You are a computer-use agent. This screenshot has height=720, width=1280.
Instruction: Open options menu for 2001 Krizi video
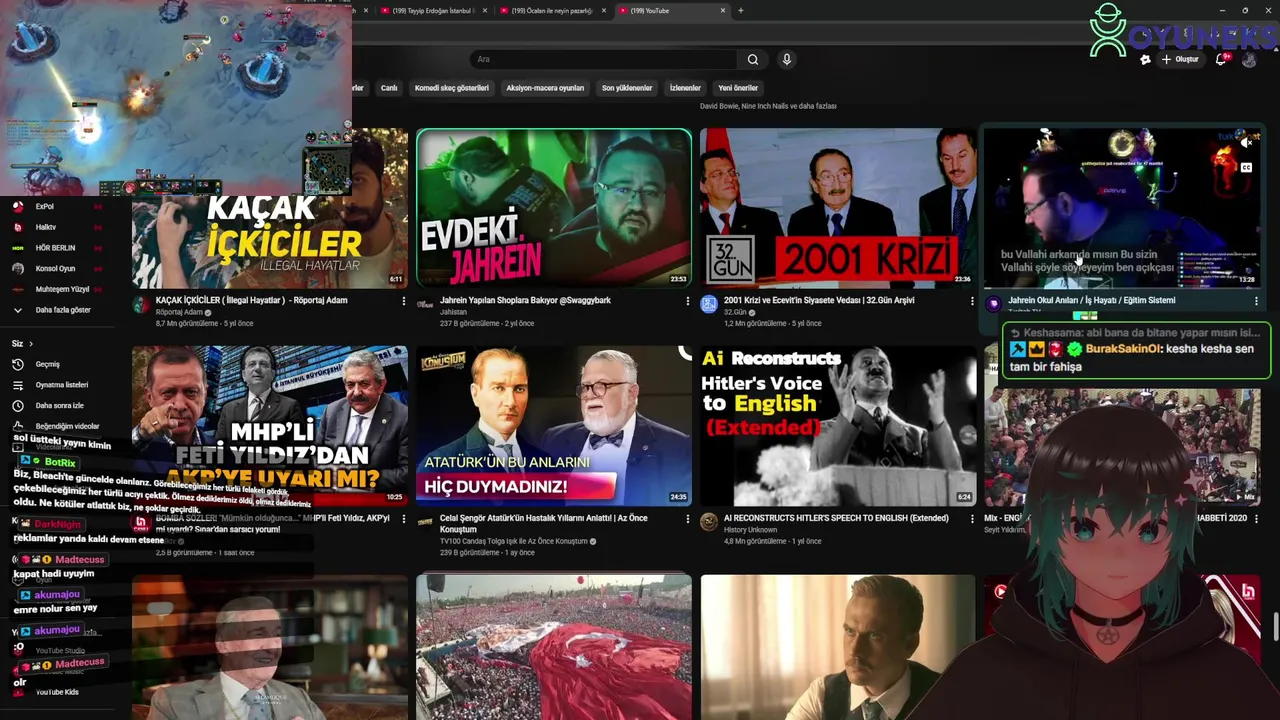coord(972,301)
